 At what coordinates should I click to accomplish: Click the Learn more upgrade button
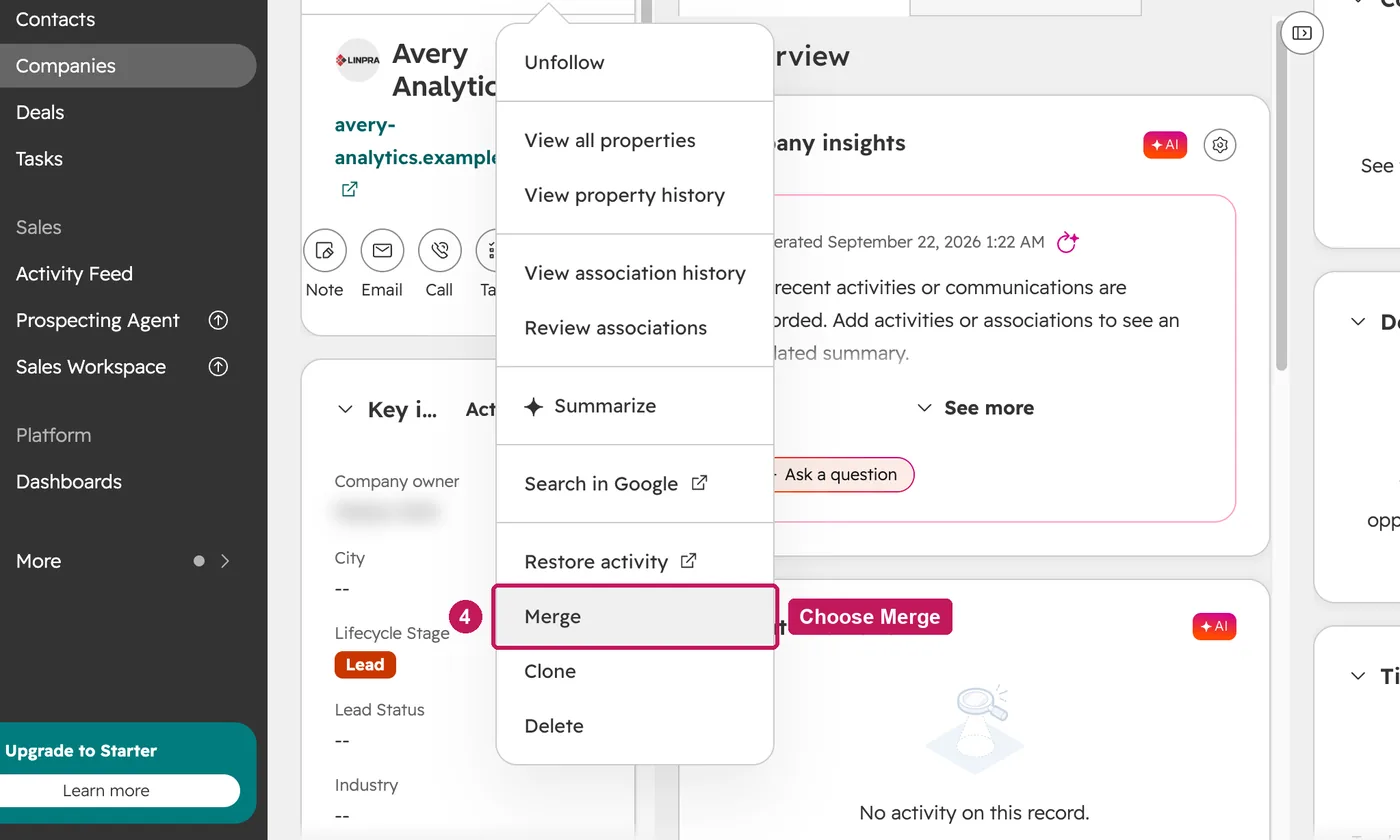click(x=106, y=790)
